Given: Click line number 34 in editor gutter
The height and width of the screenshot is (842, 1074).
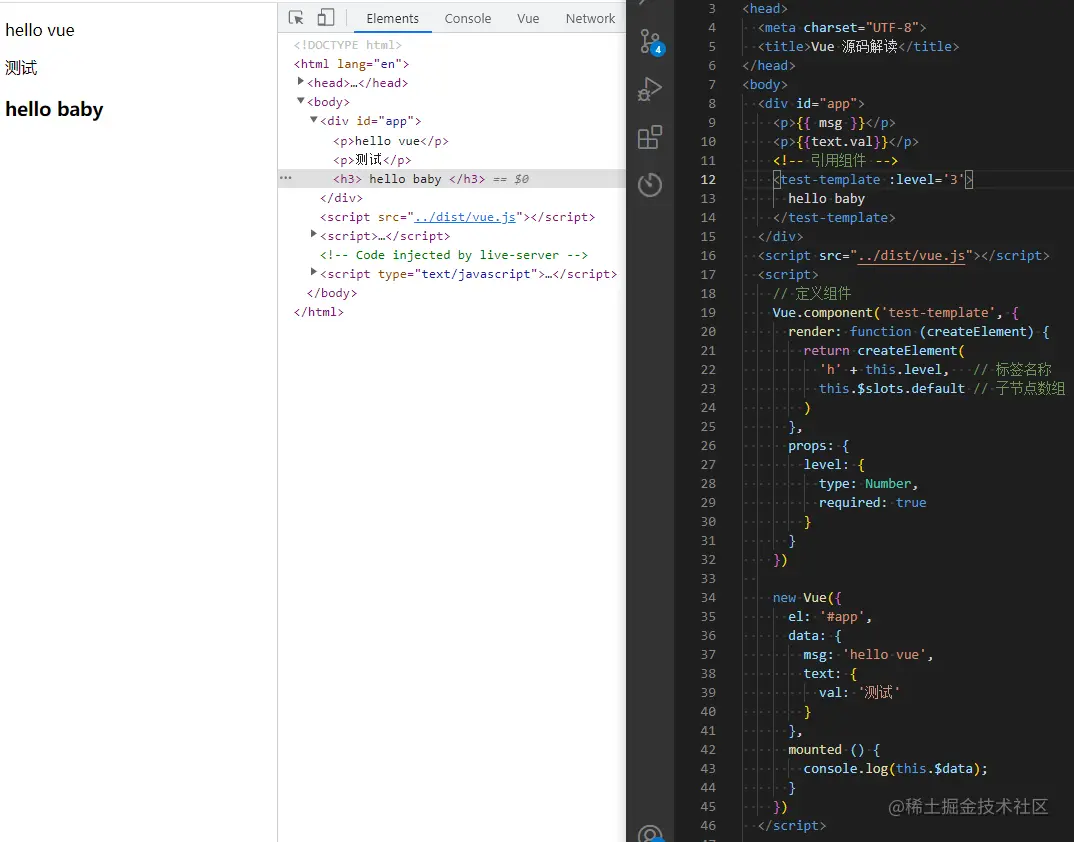Looking at the screenshot, I should coord(708,597).
